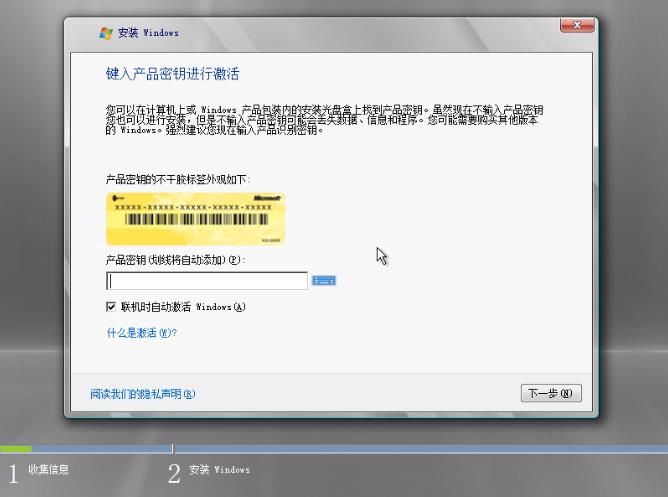
Task: Click the green setup progress bar segment
Action: (16, 449)
